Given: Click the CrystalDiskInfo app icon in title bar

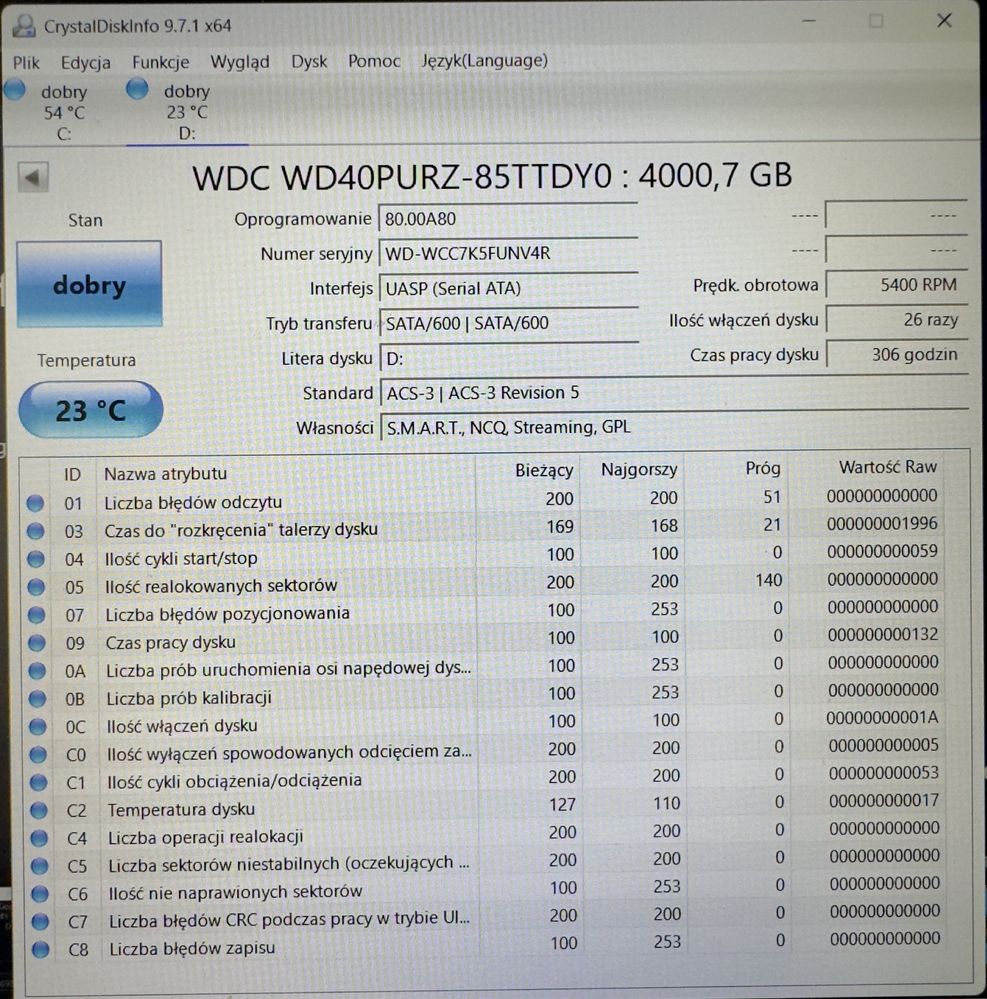Looking at the screenshot, I should (x=24, y=26).
